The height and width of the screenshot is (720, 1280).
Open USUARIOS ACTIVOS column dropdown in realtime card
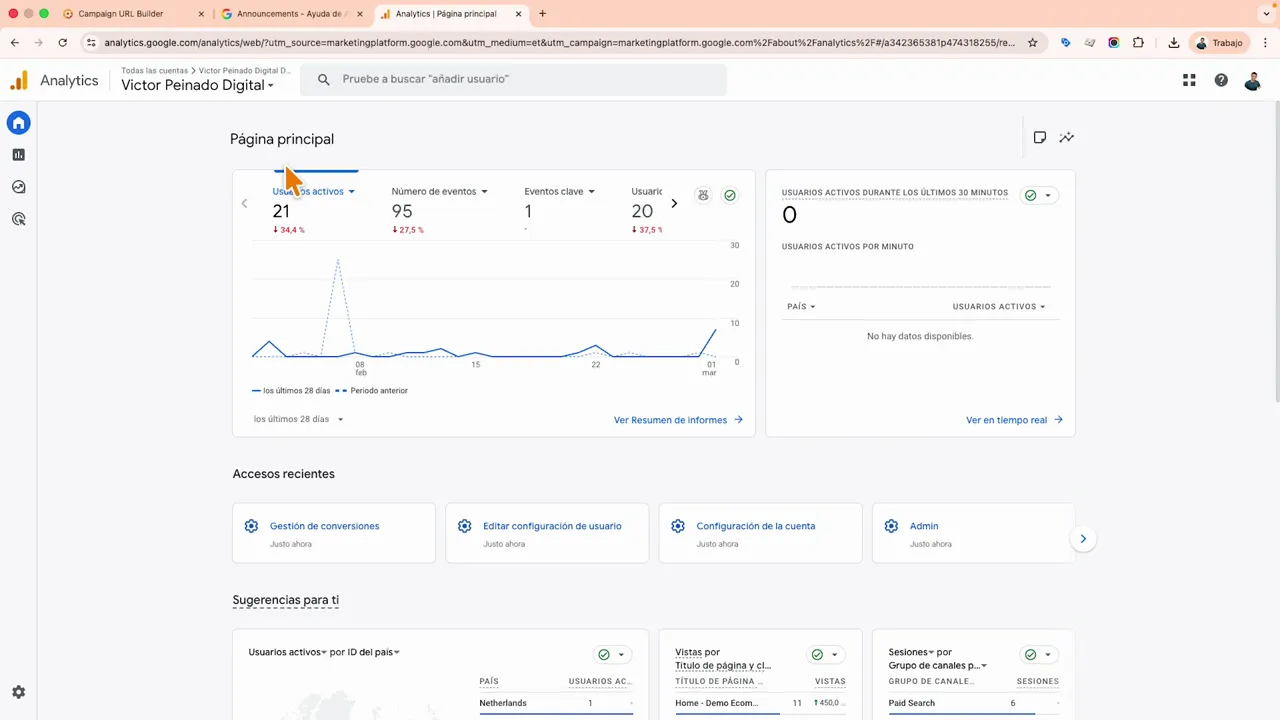[999, 306]
